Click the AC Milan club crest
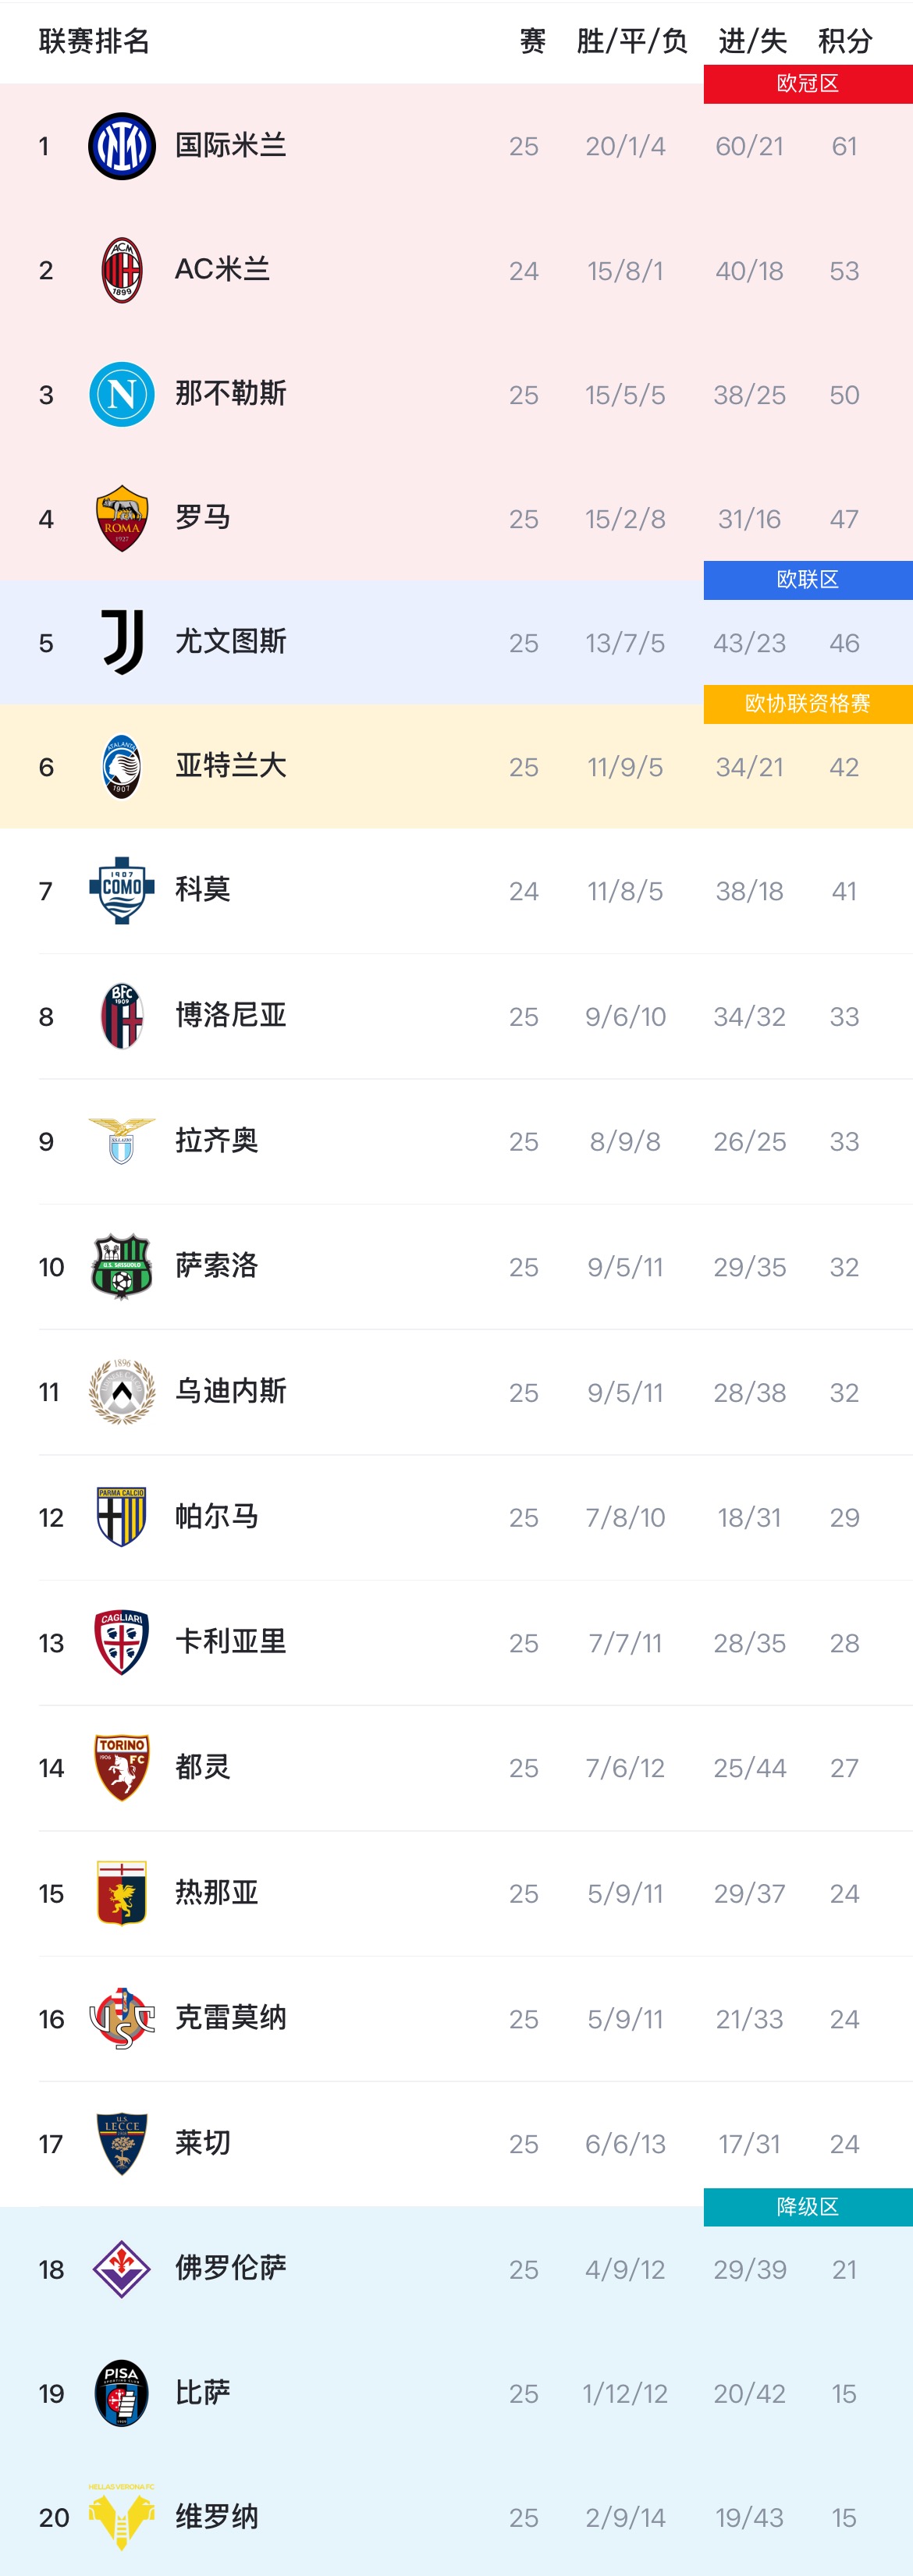Screen dimensions: 913x2576 (122, 270)
